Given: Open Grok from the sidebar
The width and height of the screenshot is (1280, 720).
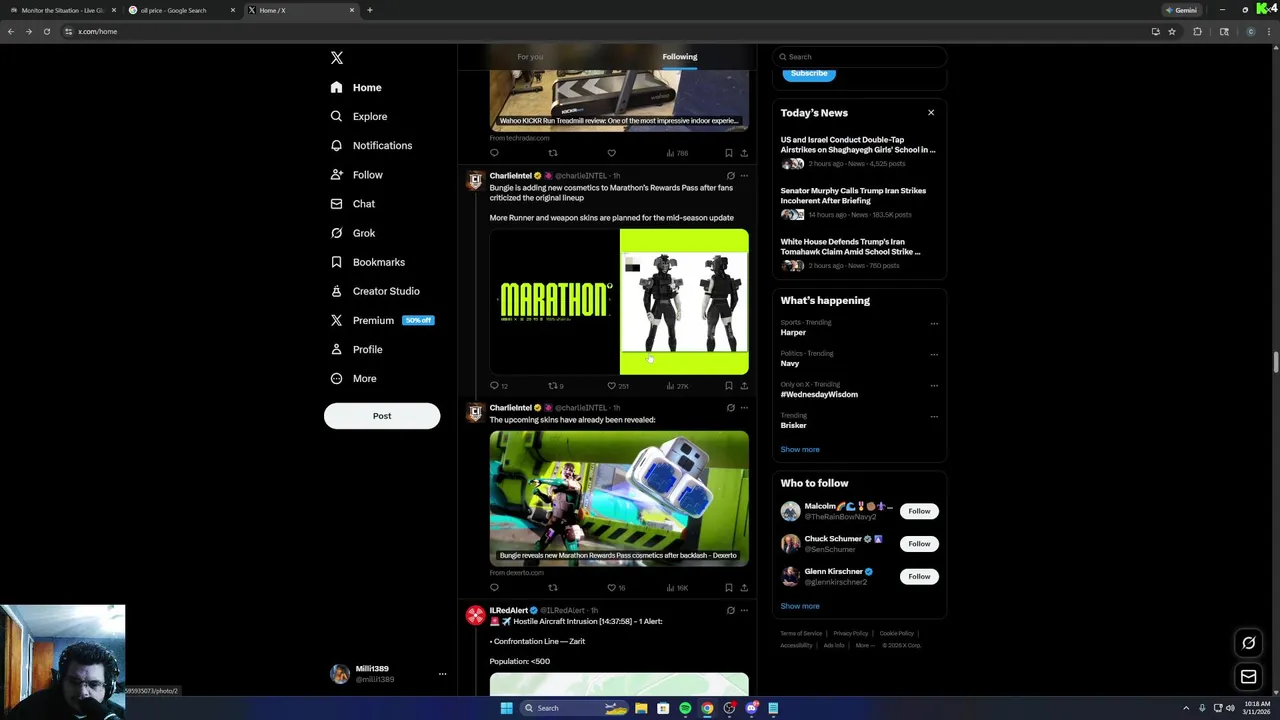Looking at the screenshot, I should [x=352, y=233].
